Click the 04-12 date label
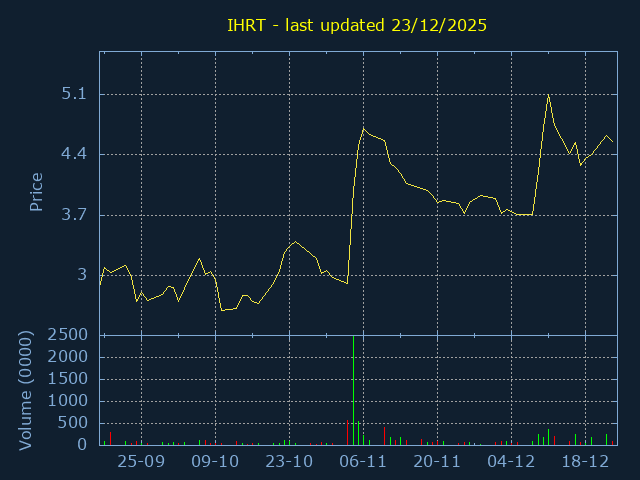 click(x=511, y=462)
